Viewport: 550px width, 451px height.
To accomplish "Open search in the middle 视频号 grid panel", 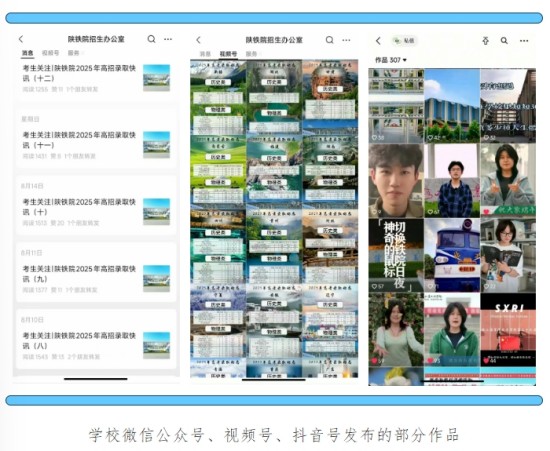I will [x=329, y=40].
